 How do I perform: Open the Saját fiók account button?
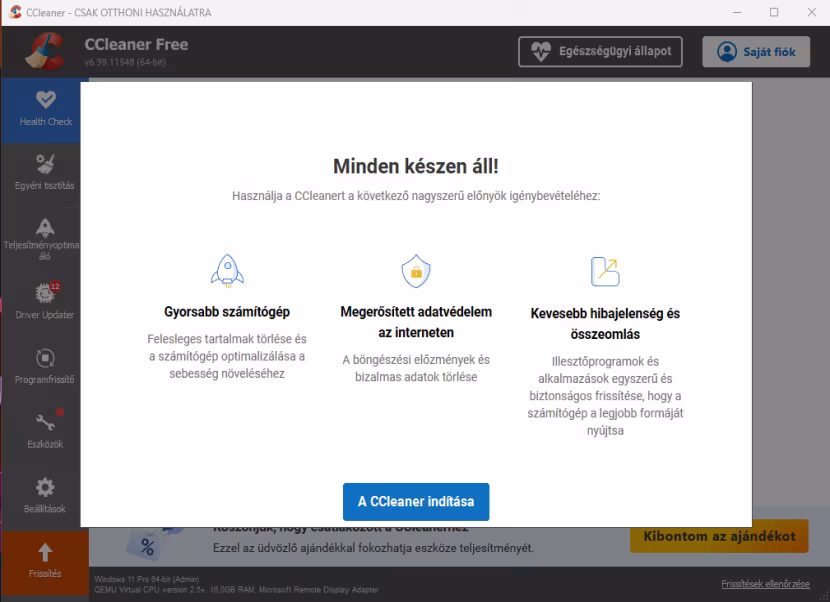click(756, 51)
